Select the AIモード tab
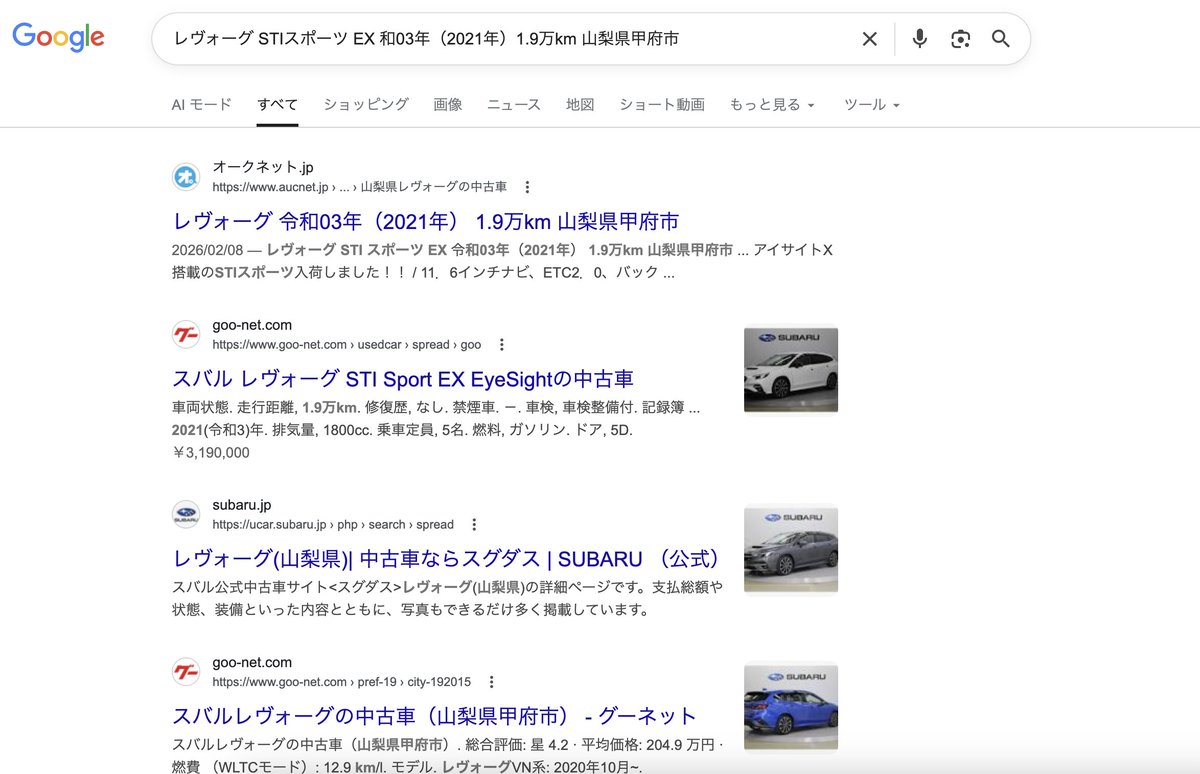The image size is (1200, 774). [202, 103]
